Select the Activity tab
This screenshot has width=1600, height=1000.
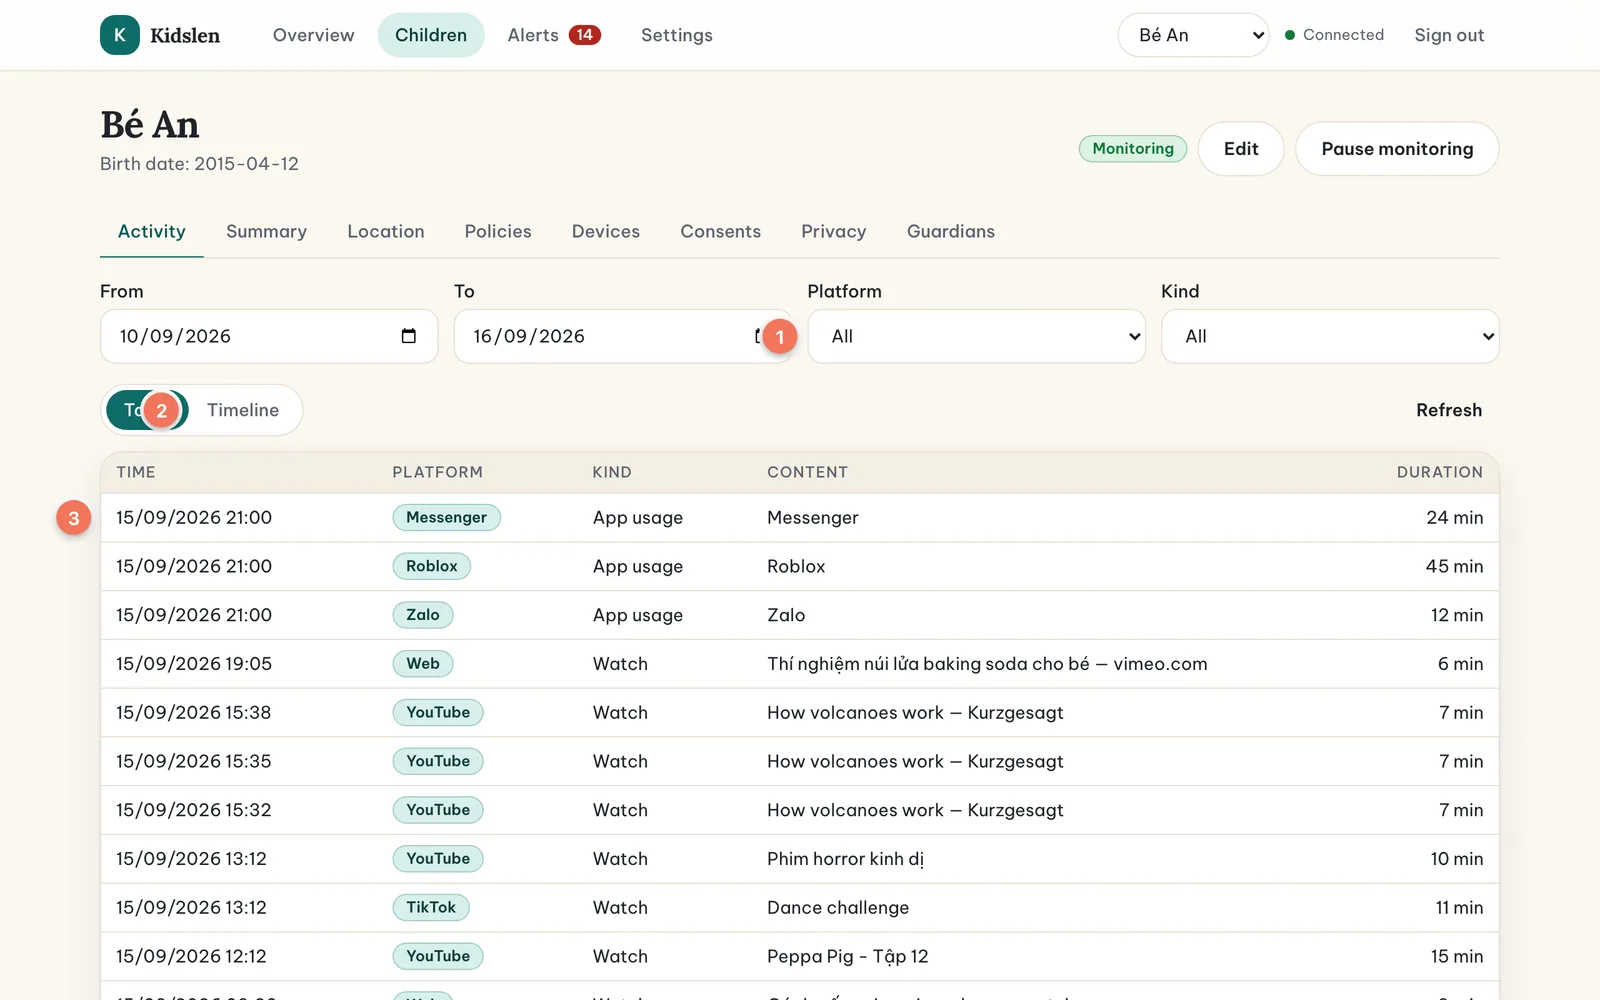pyautogui.click(x=152, y=232)
